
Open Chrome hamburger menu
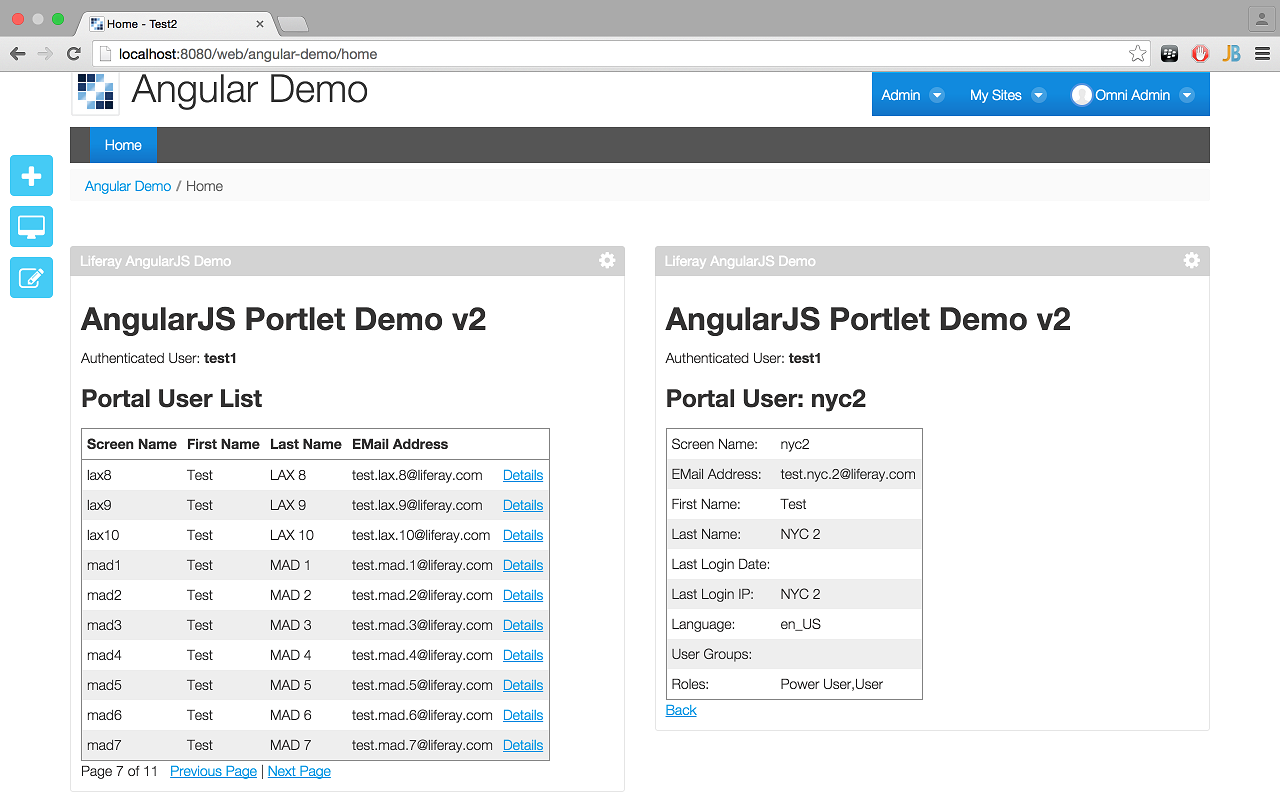tap(1263, 54)
